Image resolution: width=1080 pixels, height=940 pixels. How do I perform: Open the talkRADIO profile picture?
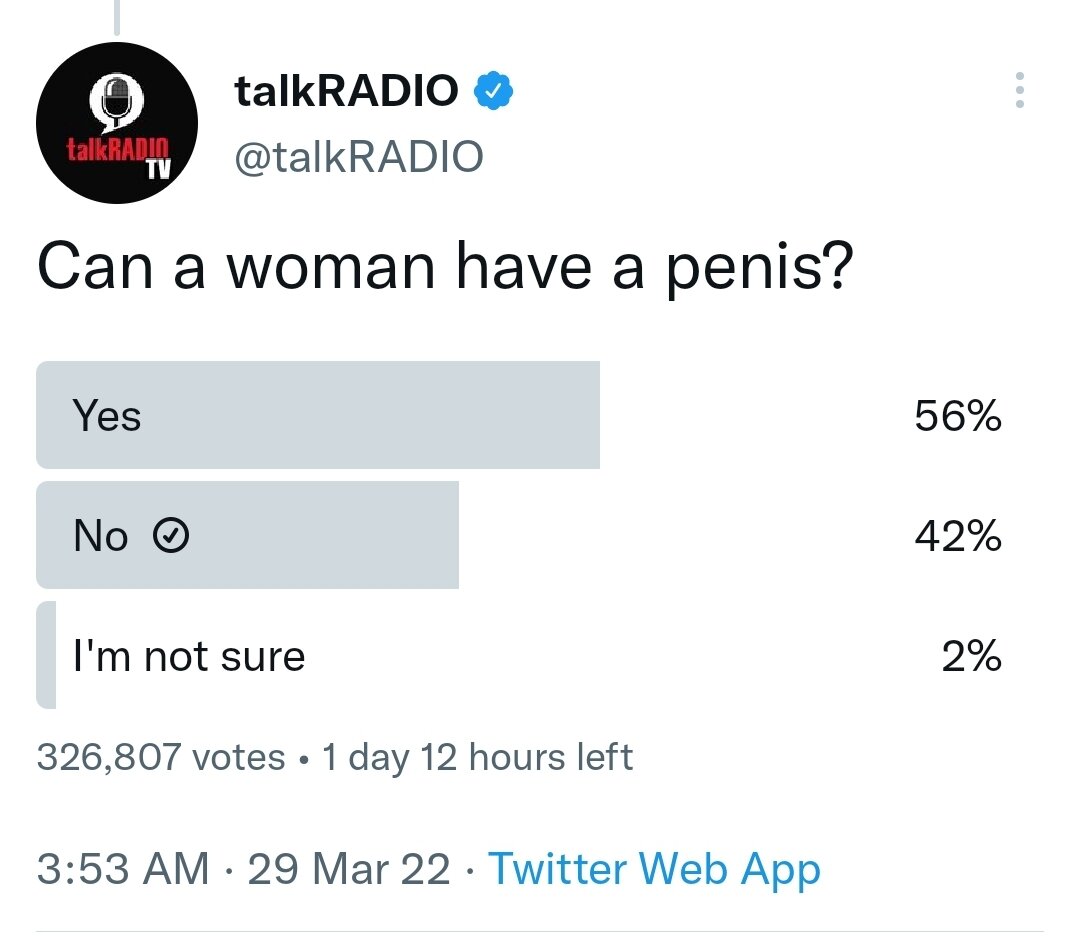point(117,123)
